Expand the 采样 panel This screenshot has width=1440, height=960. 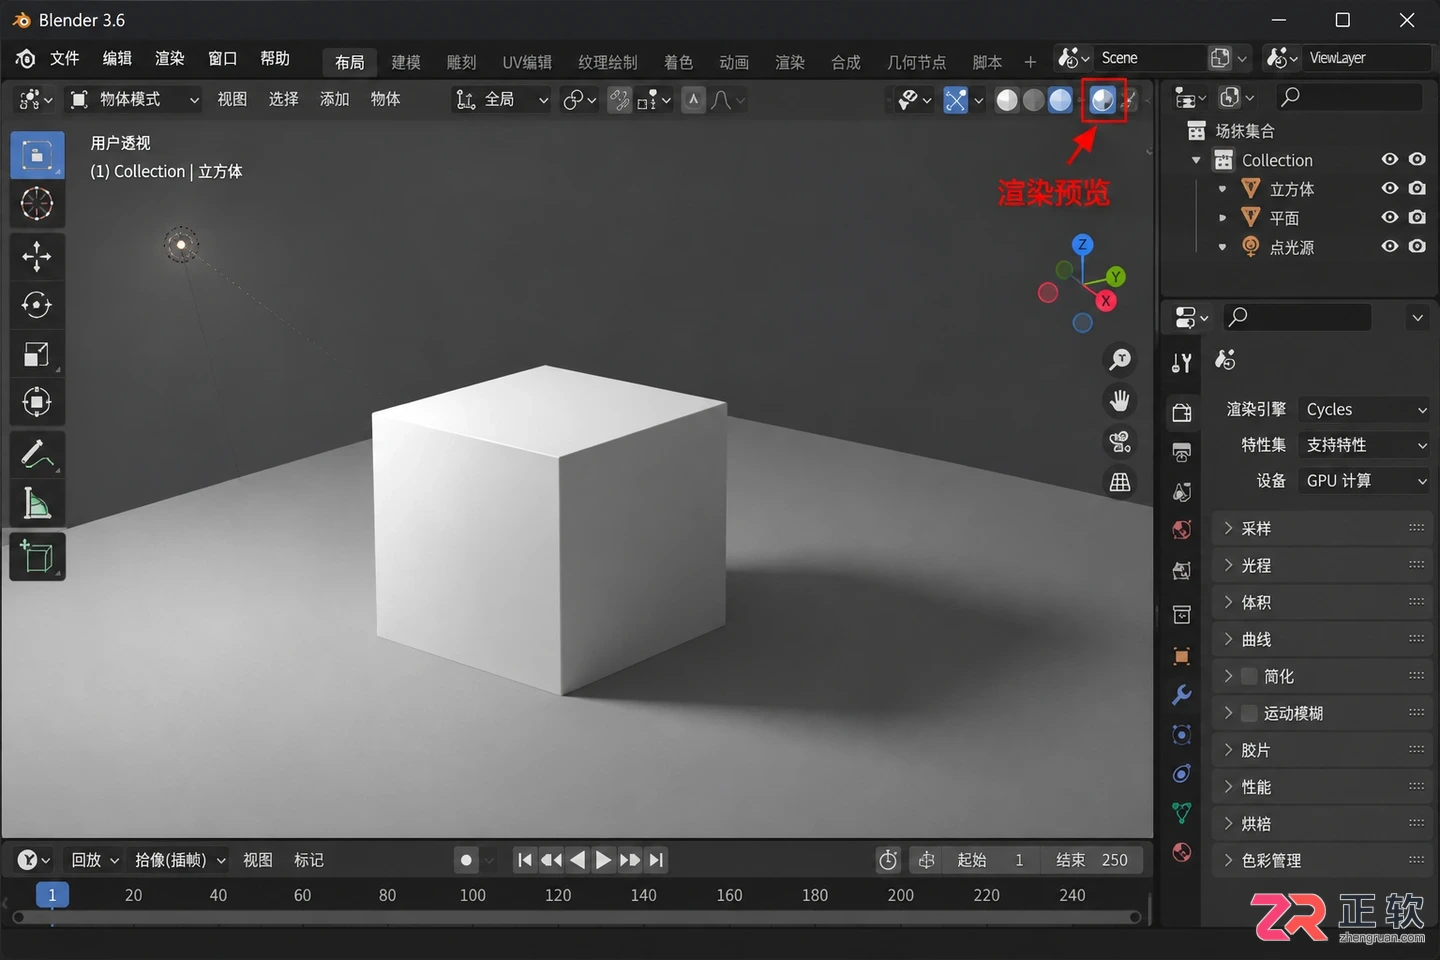pos(1322,528)
